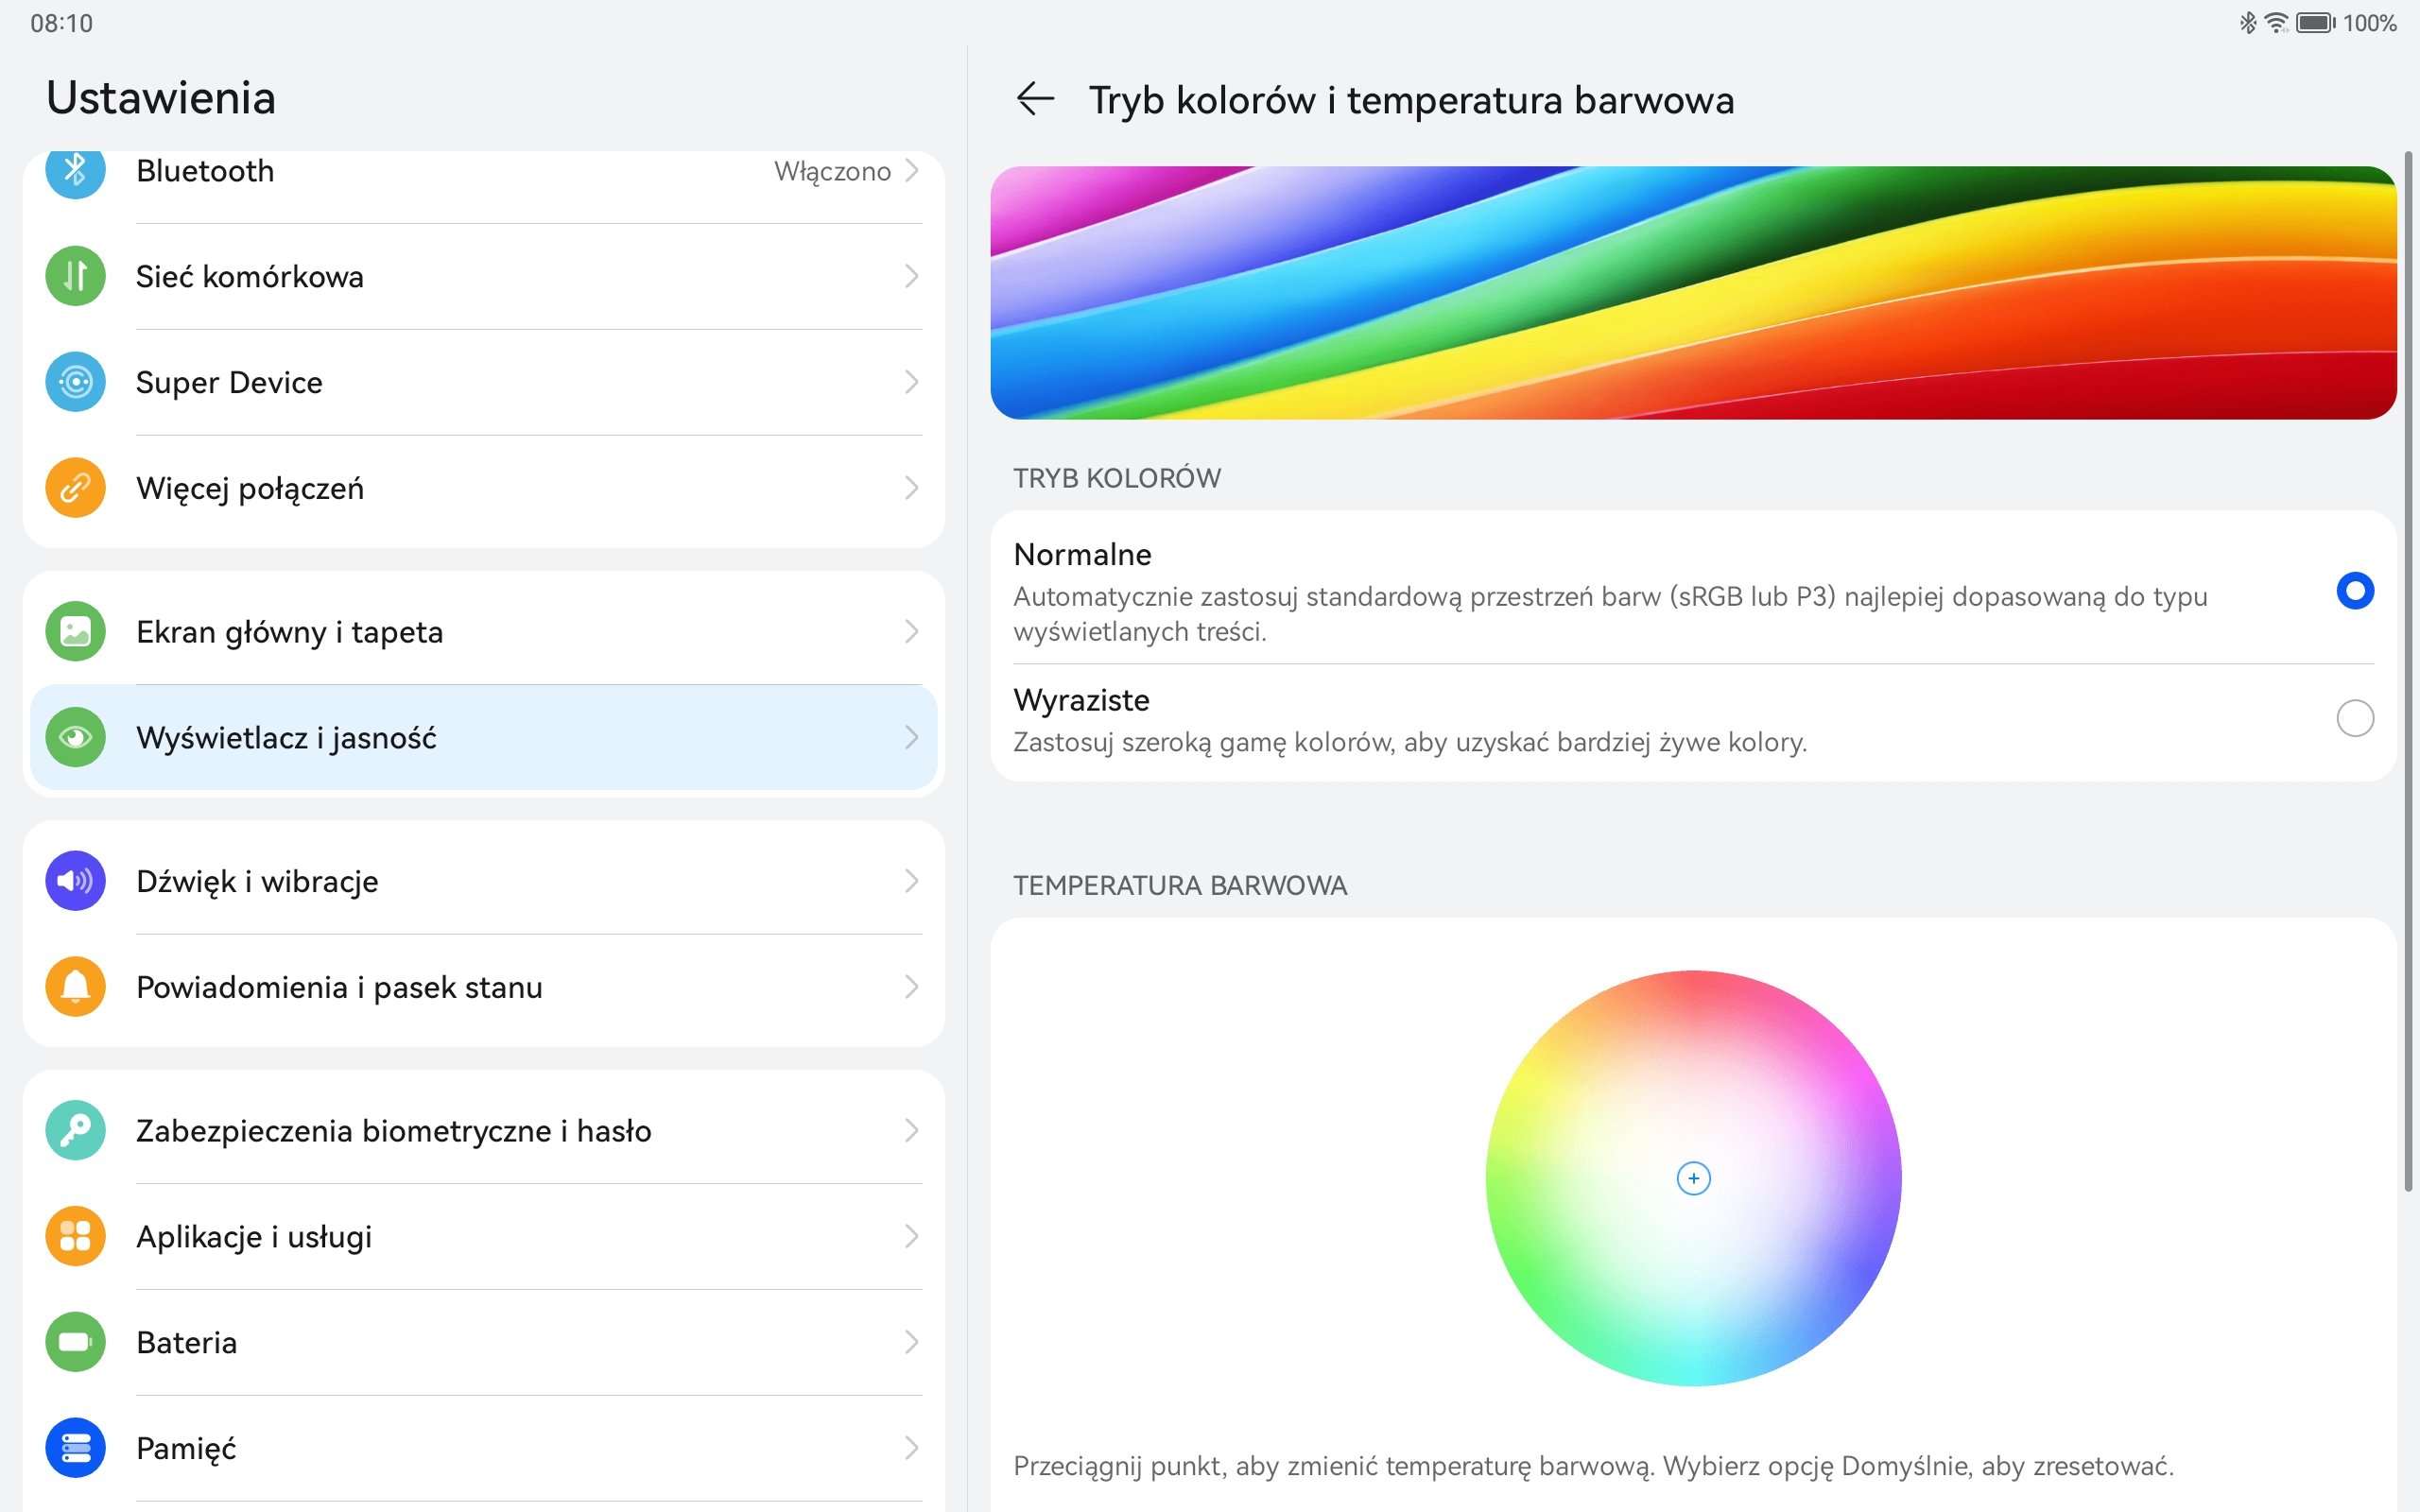Open Pamięć via its chevron
This screenshot has height=1512, width=2420.
click(x=911, y=1448)
